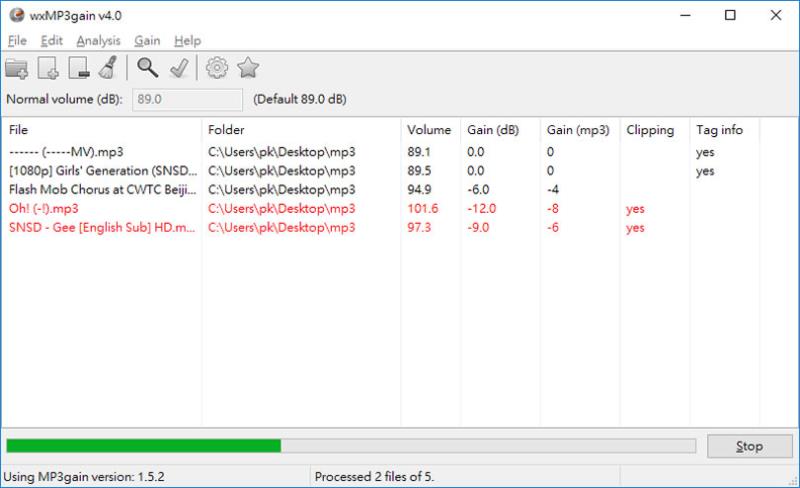Maximize the wxMP3gain window
Viewport: 800px width, 488px height.
[730, 15]
